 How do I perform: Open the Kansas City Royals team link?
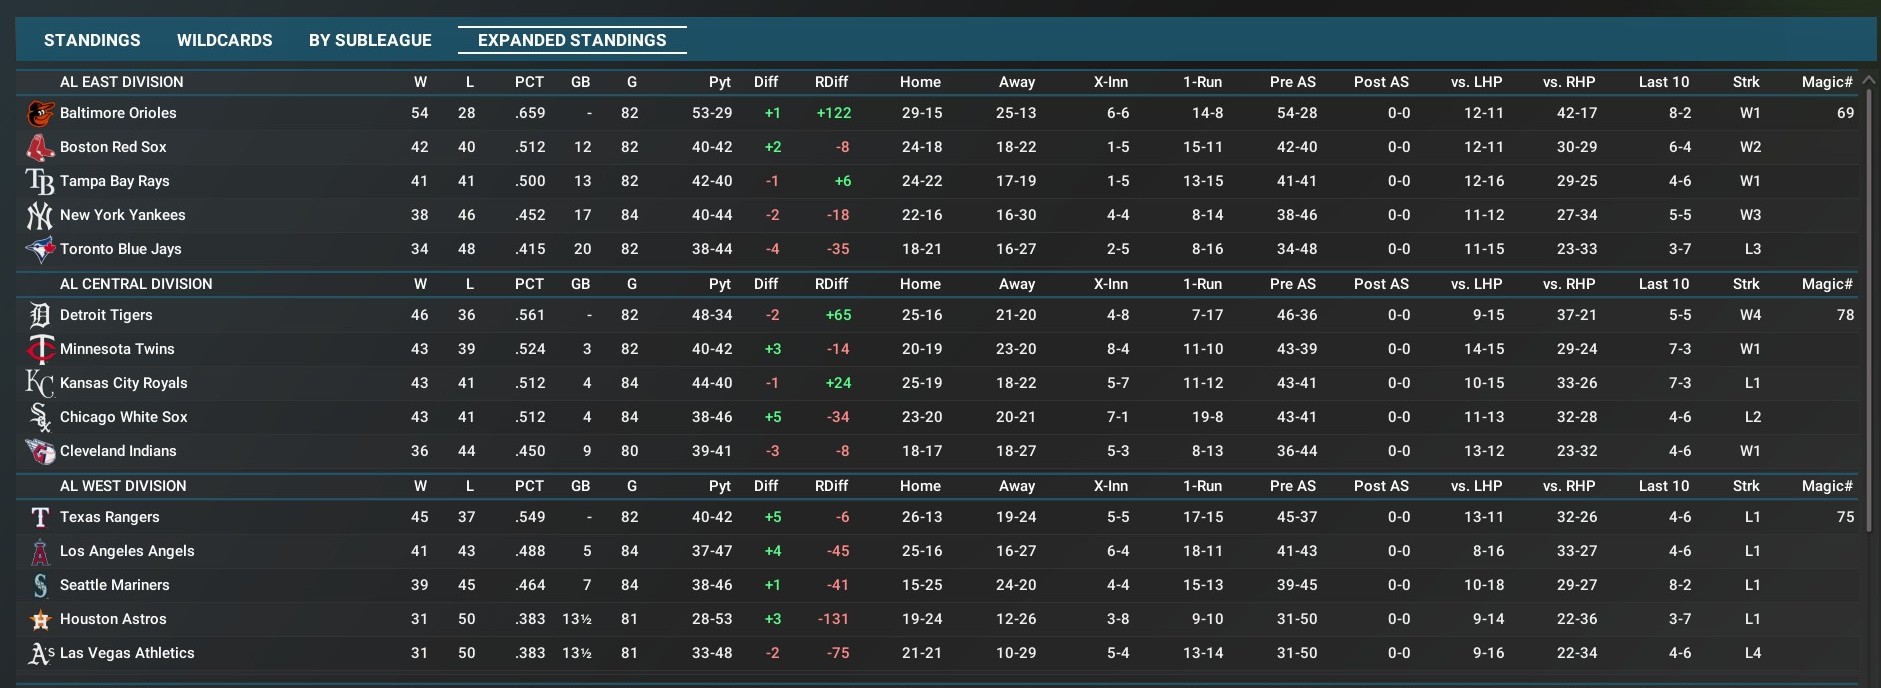(124, 383)
